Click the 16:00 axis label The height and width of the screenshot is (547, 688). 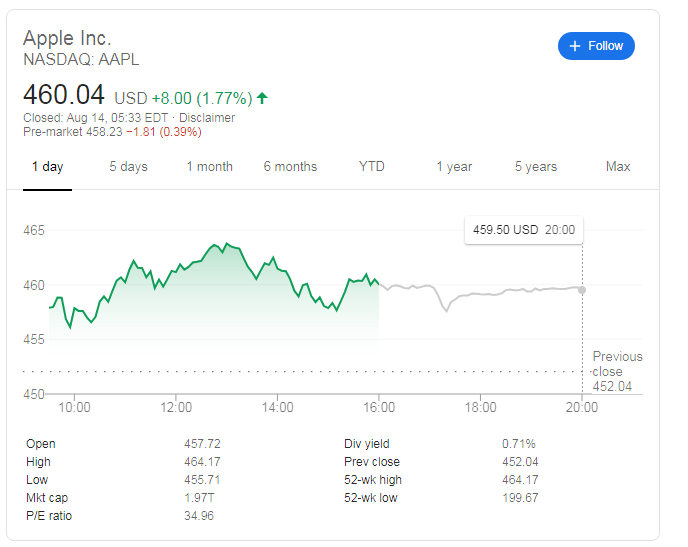[379, 407]
